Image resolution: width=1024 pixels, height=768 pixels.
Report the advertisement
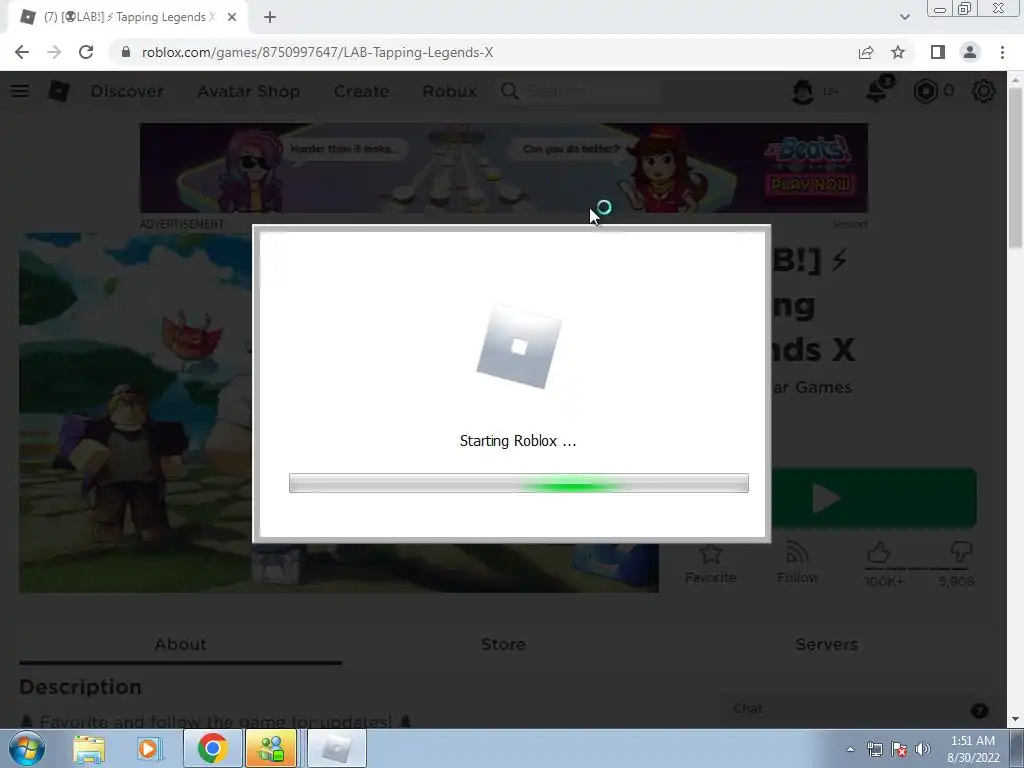[850, 224]
